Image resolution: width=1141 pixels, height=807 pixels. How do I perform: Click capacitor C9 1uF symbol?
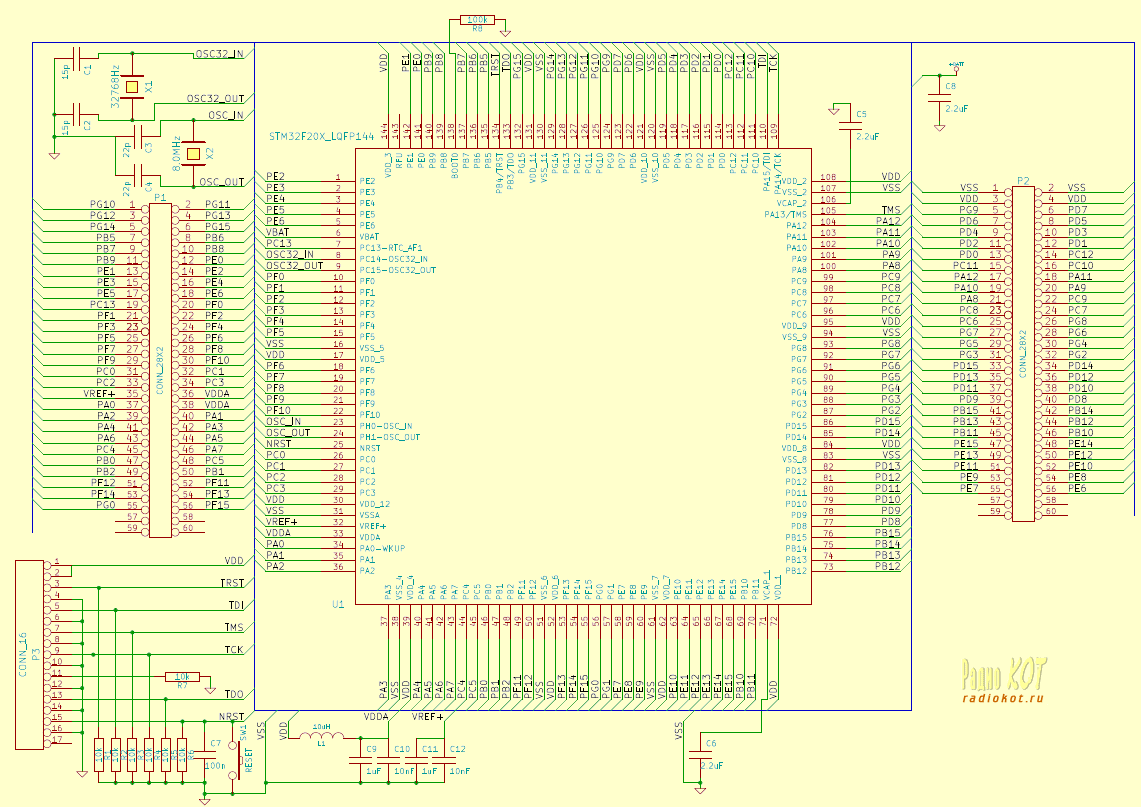pos(362,760)
